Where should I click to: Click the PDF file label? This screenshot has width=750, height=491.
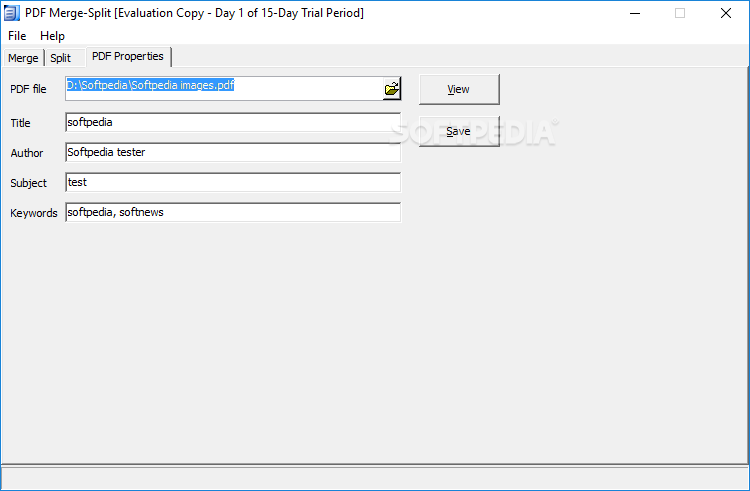pos(28,89)
